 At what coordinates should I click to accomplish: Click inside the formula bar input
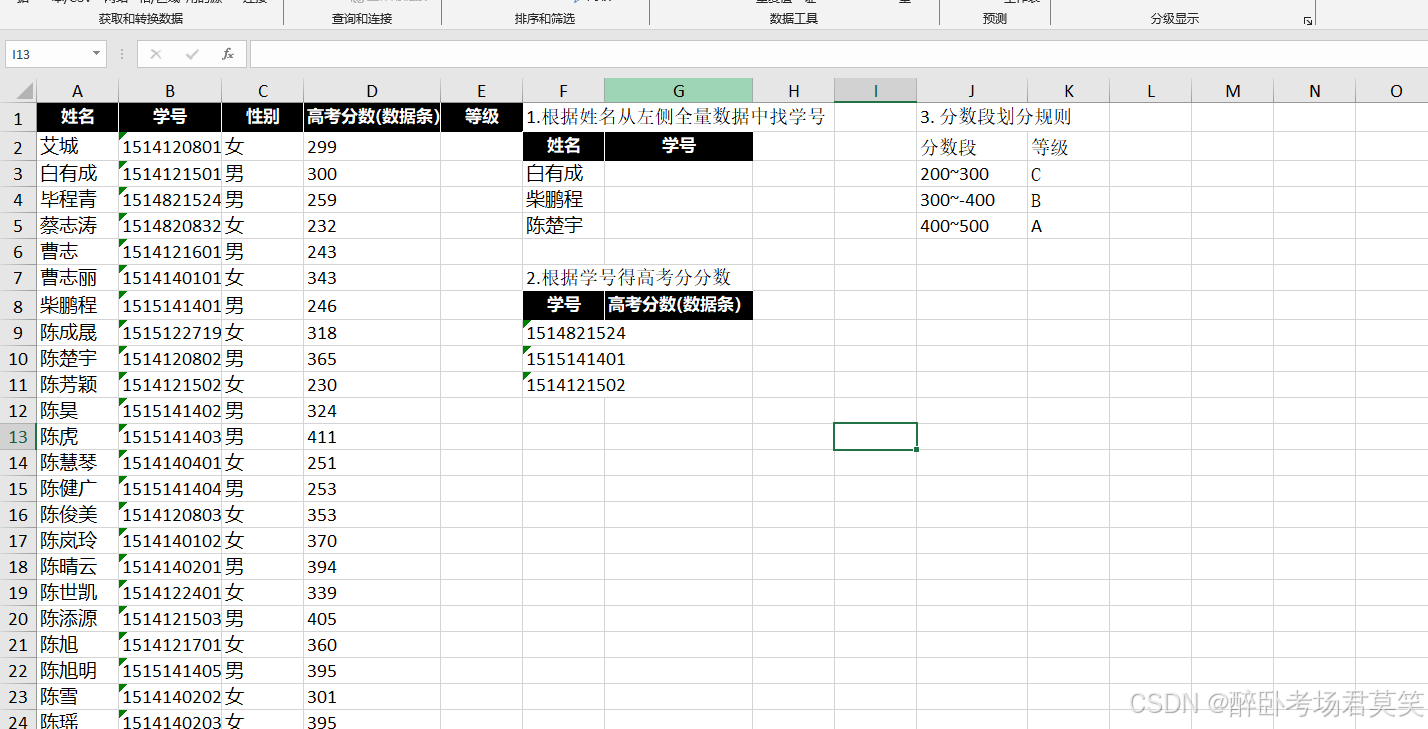pos(836,54)
